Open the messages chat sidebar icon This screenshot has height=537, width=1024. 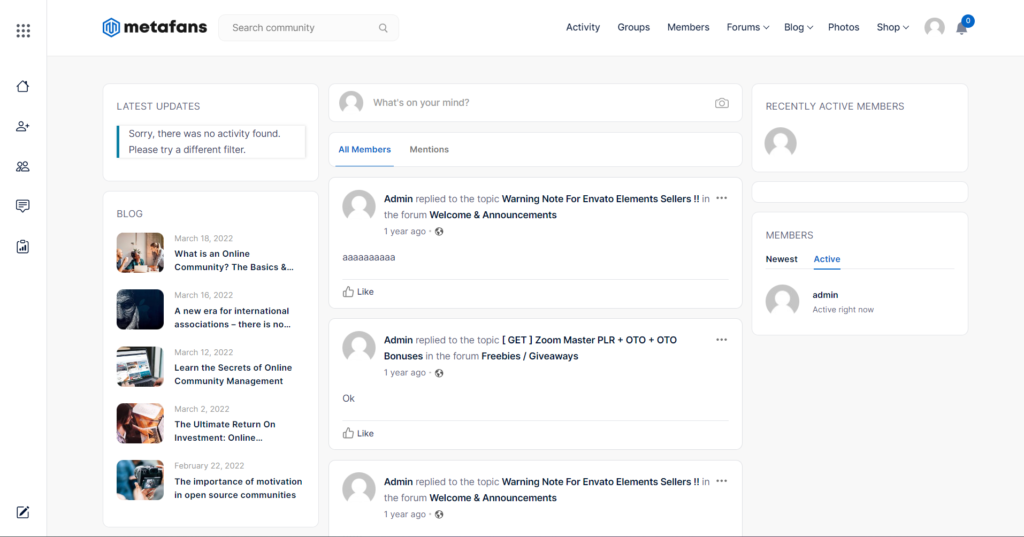23,206
